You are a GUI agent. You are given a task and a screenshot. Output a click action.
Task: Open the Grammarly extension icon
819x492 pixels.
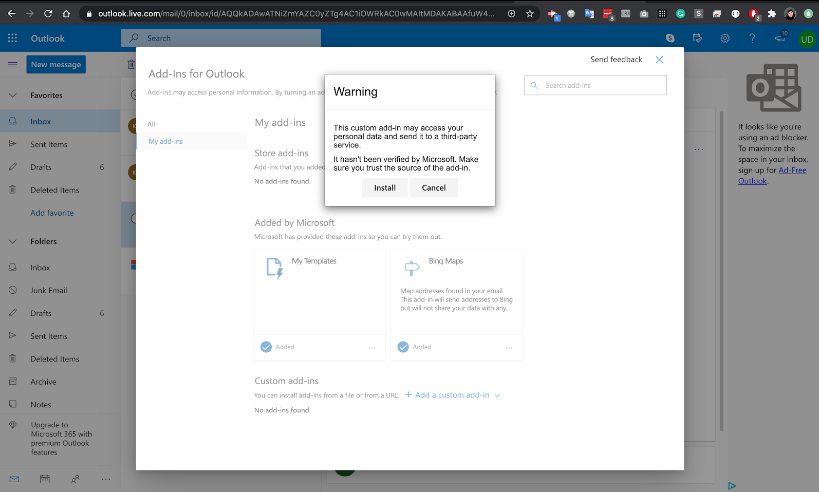click(680, 14)
